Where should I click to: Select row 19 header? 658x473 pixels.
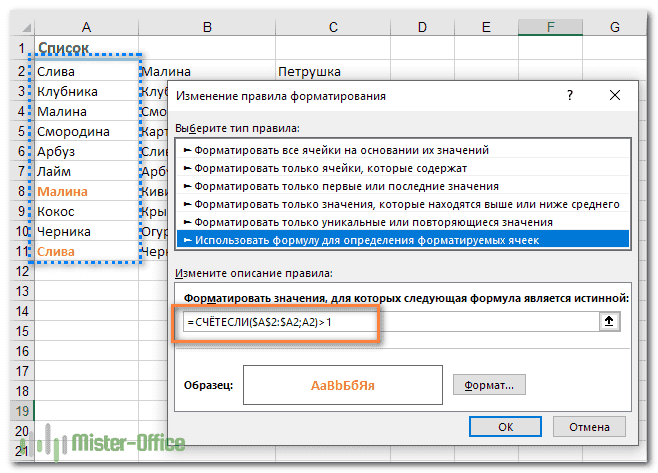point(22,411)
